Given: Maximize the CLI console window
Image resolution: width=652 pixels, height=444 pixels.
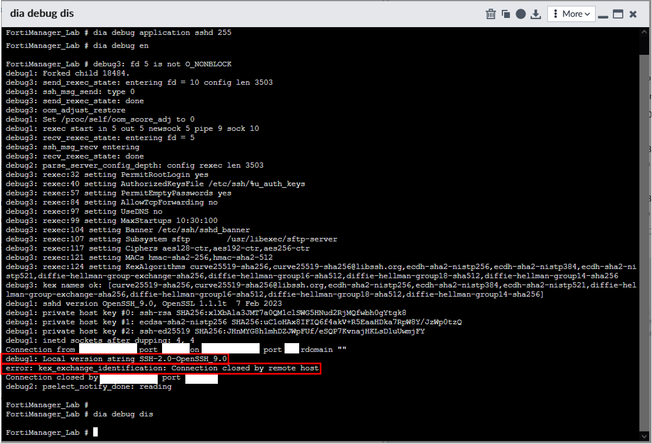Looking at the screenshot, I should point(618,14).
